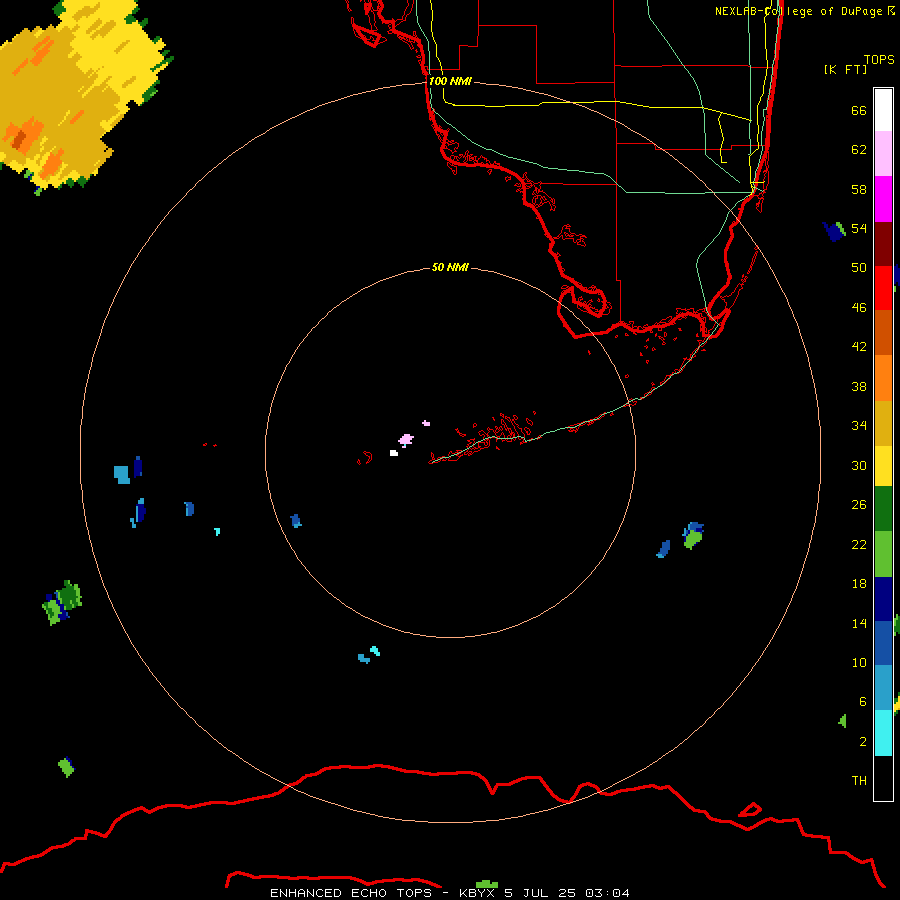Viewport: 900px width, 900px height.
Task: Click the legend value "30"
Action: pos(859,465)
